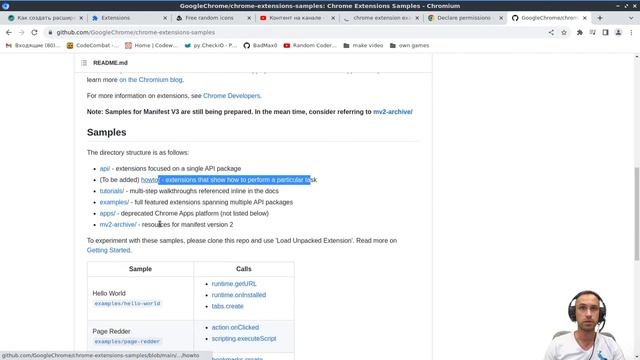Screen dimensions: 640x360
Task: Click the examples/page-redder code path
Action: pos(127,341)
